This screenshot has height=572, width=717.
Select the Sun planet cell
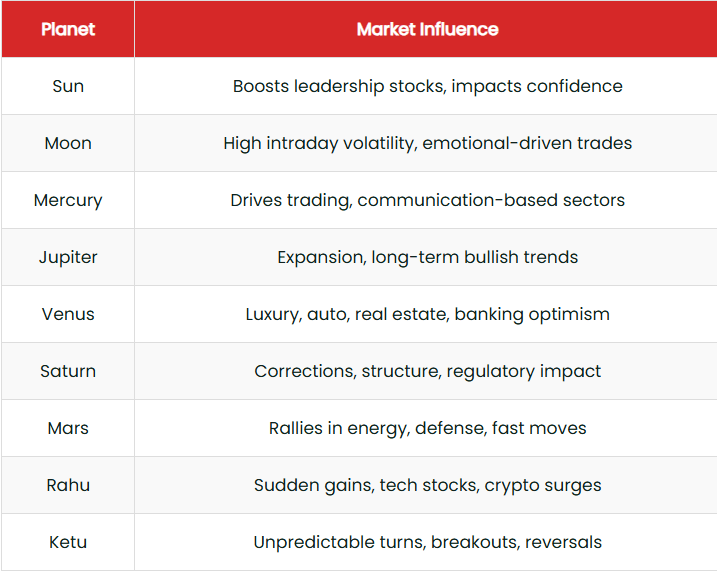pos(68,86)
